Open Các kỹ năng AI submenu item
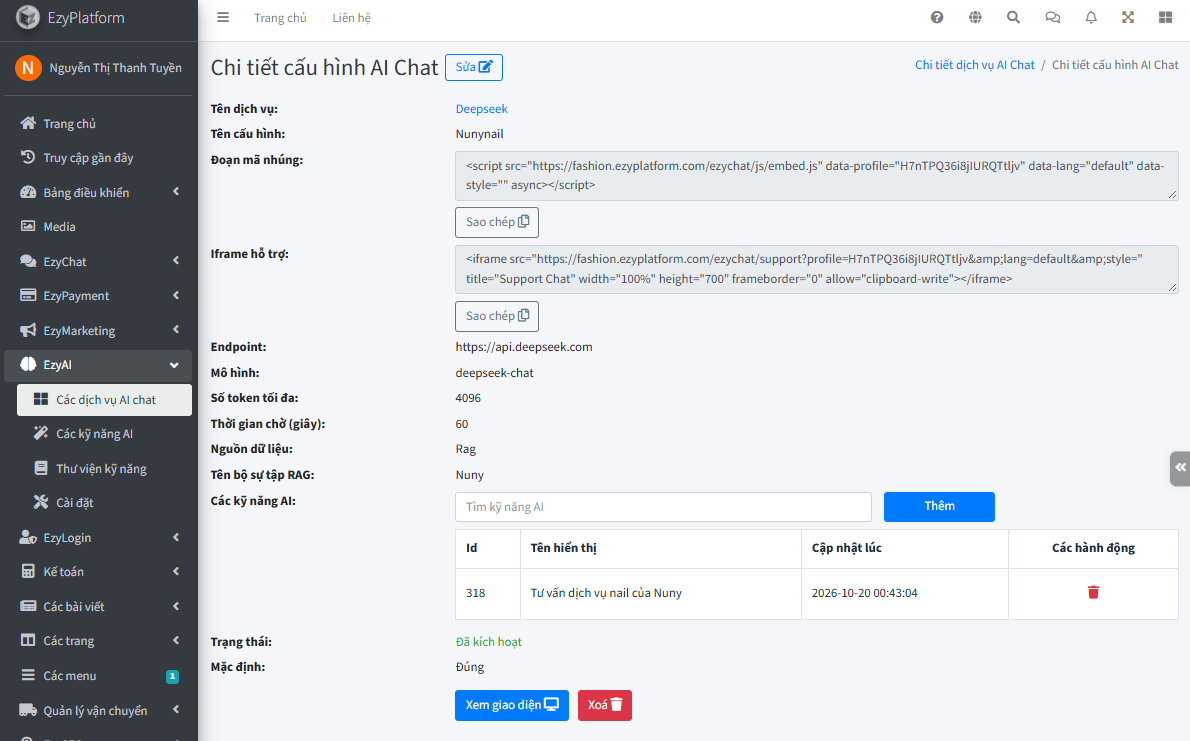 click(104, 434)
